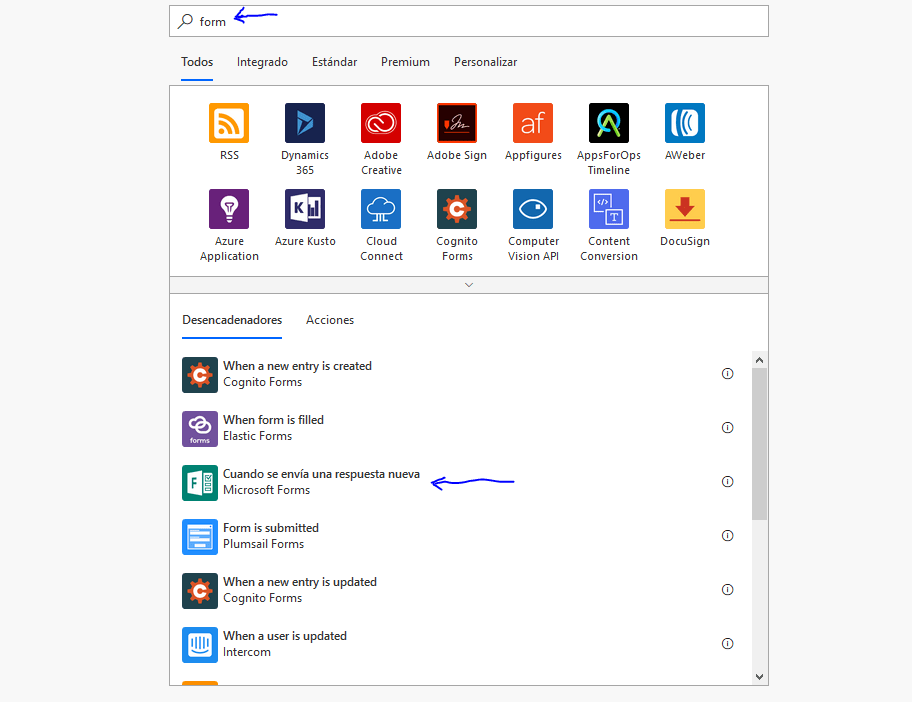Show info for Microsoft Forms trigger
Image resolution: width=912 pixels, height=702 pixels.
727,482
